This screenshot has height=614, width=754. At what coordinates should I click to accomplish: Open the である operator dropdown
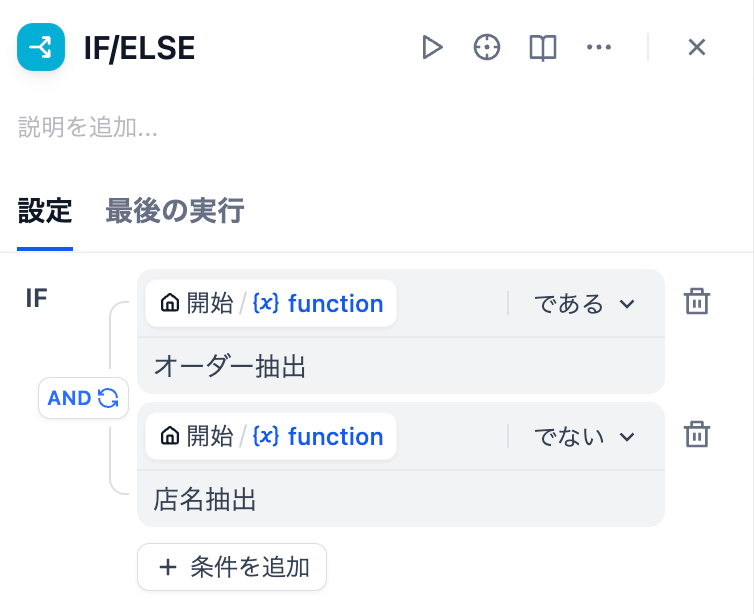click(x=584, y=304)
